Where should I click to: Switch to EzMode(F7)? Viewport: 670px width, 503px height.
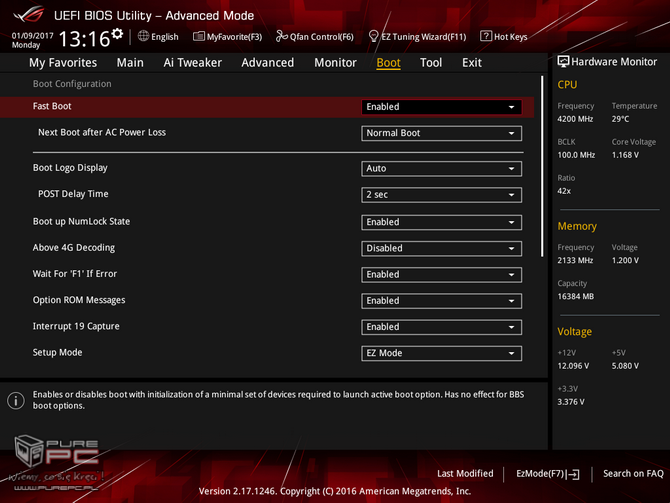click(540, 474)
